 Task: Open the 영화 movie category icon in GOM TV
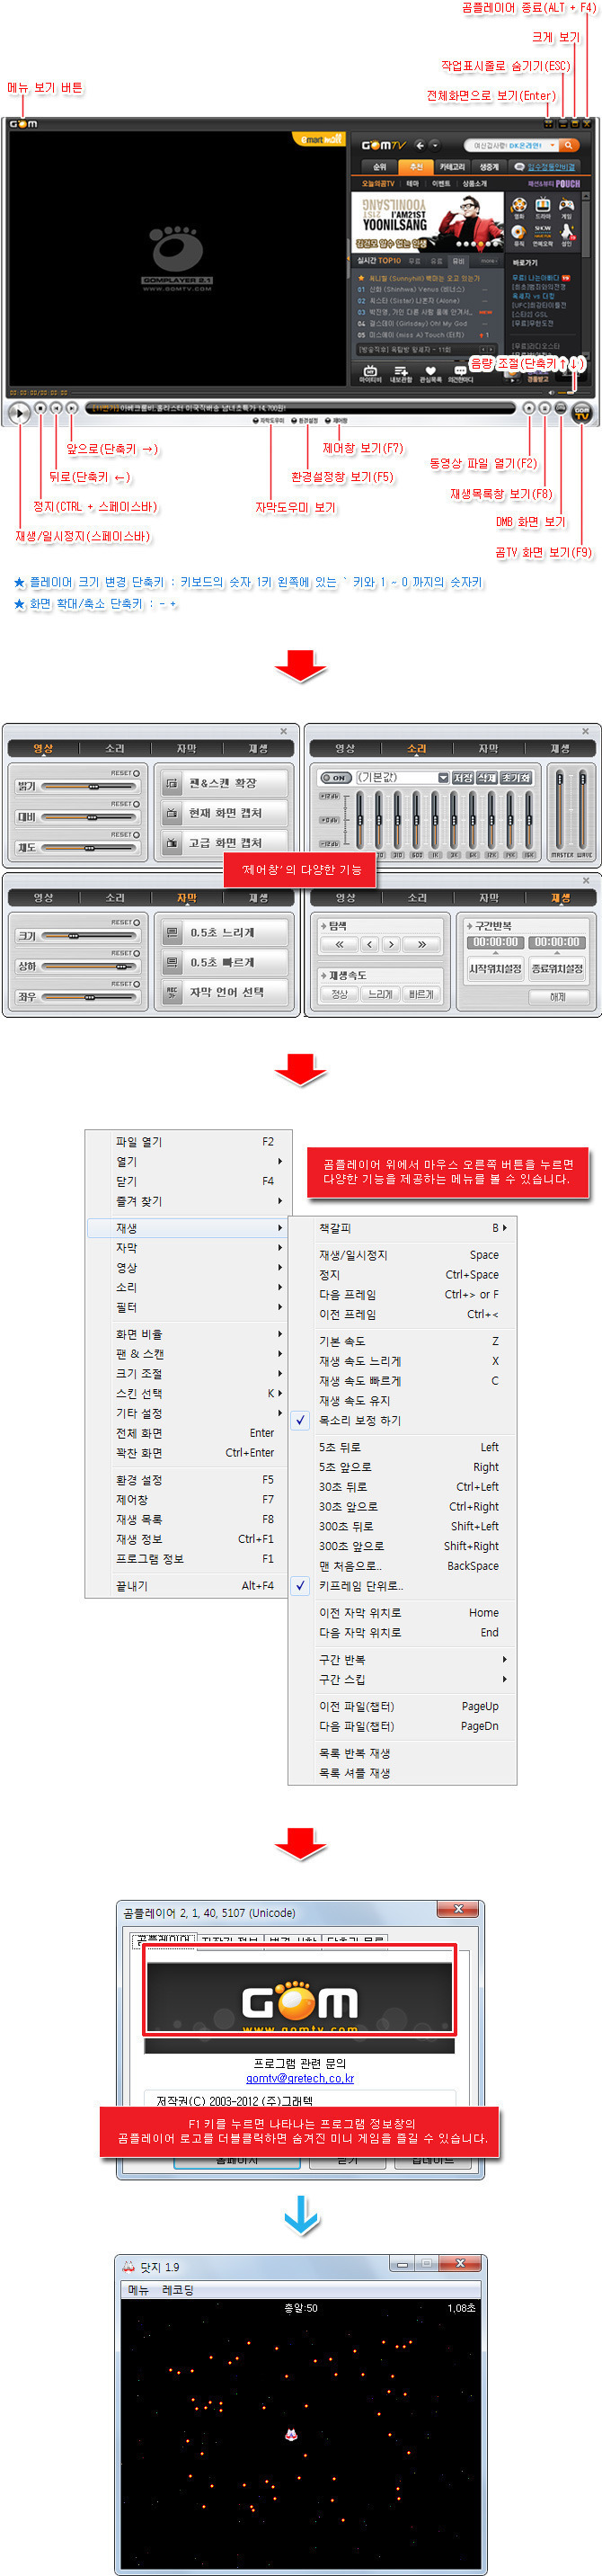click(x=519, y=208)
